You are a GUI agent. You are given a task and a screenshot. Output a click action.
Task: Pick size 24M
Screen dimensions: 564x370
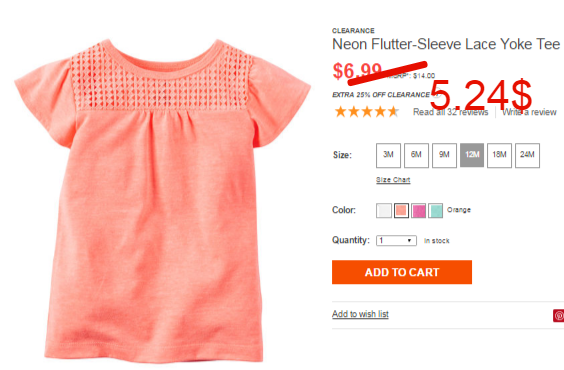(527, 155)
